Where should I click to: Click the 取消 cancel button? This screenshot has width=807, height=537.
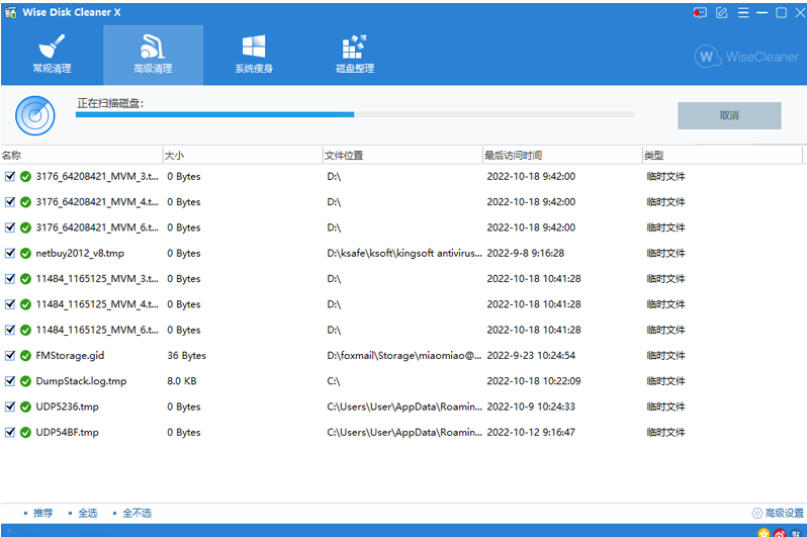(729, 115)
